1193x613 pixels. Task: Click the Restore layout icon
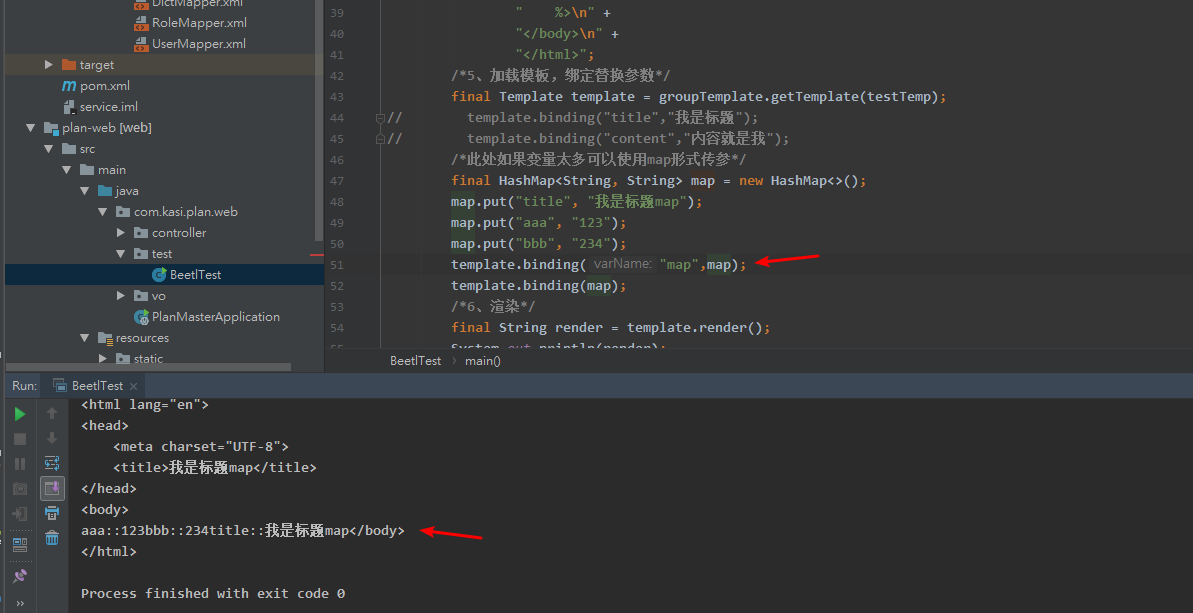tap(21, 545)
